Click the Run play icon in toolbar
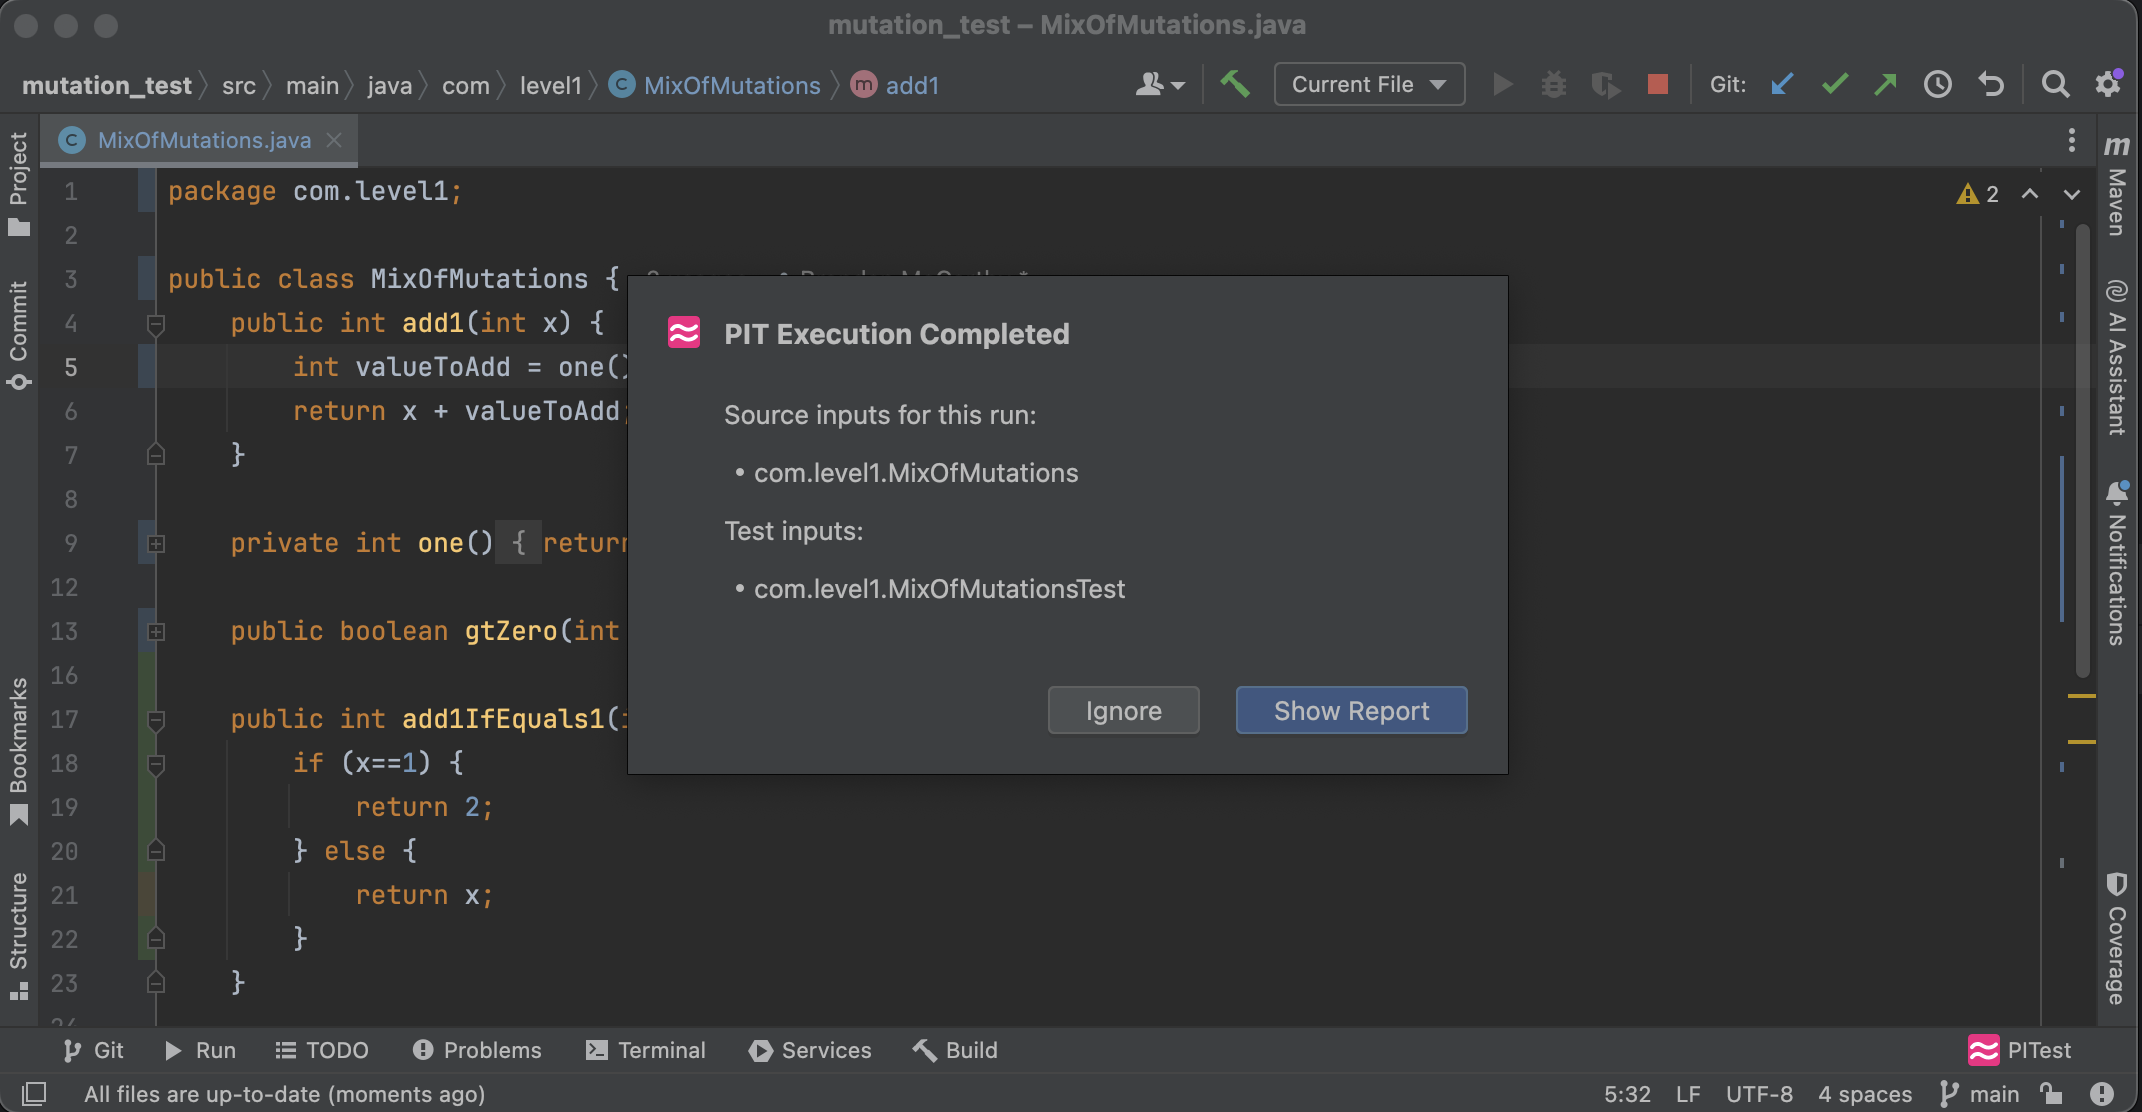 click(x=1502, y=85)
